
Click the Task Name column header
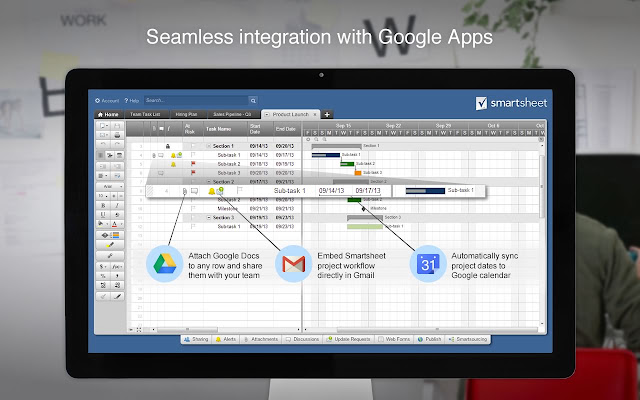(x=225, y=129)
